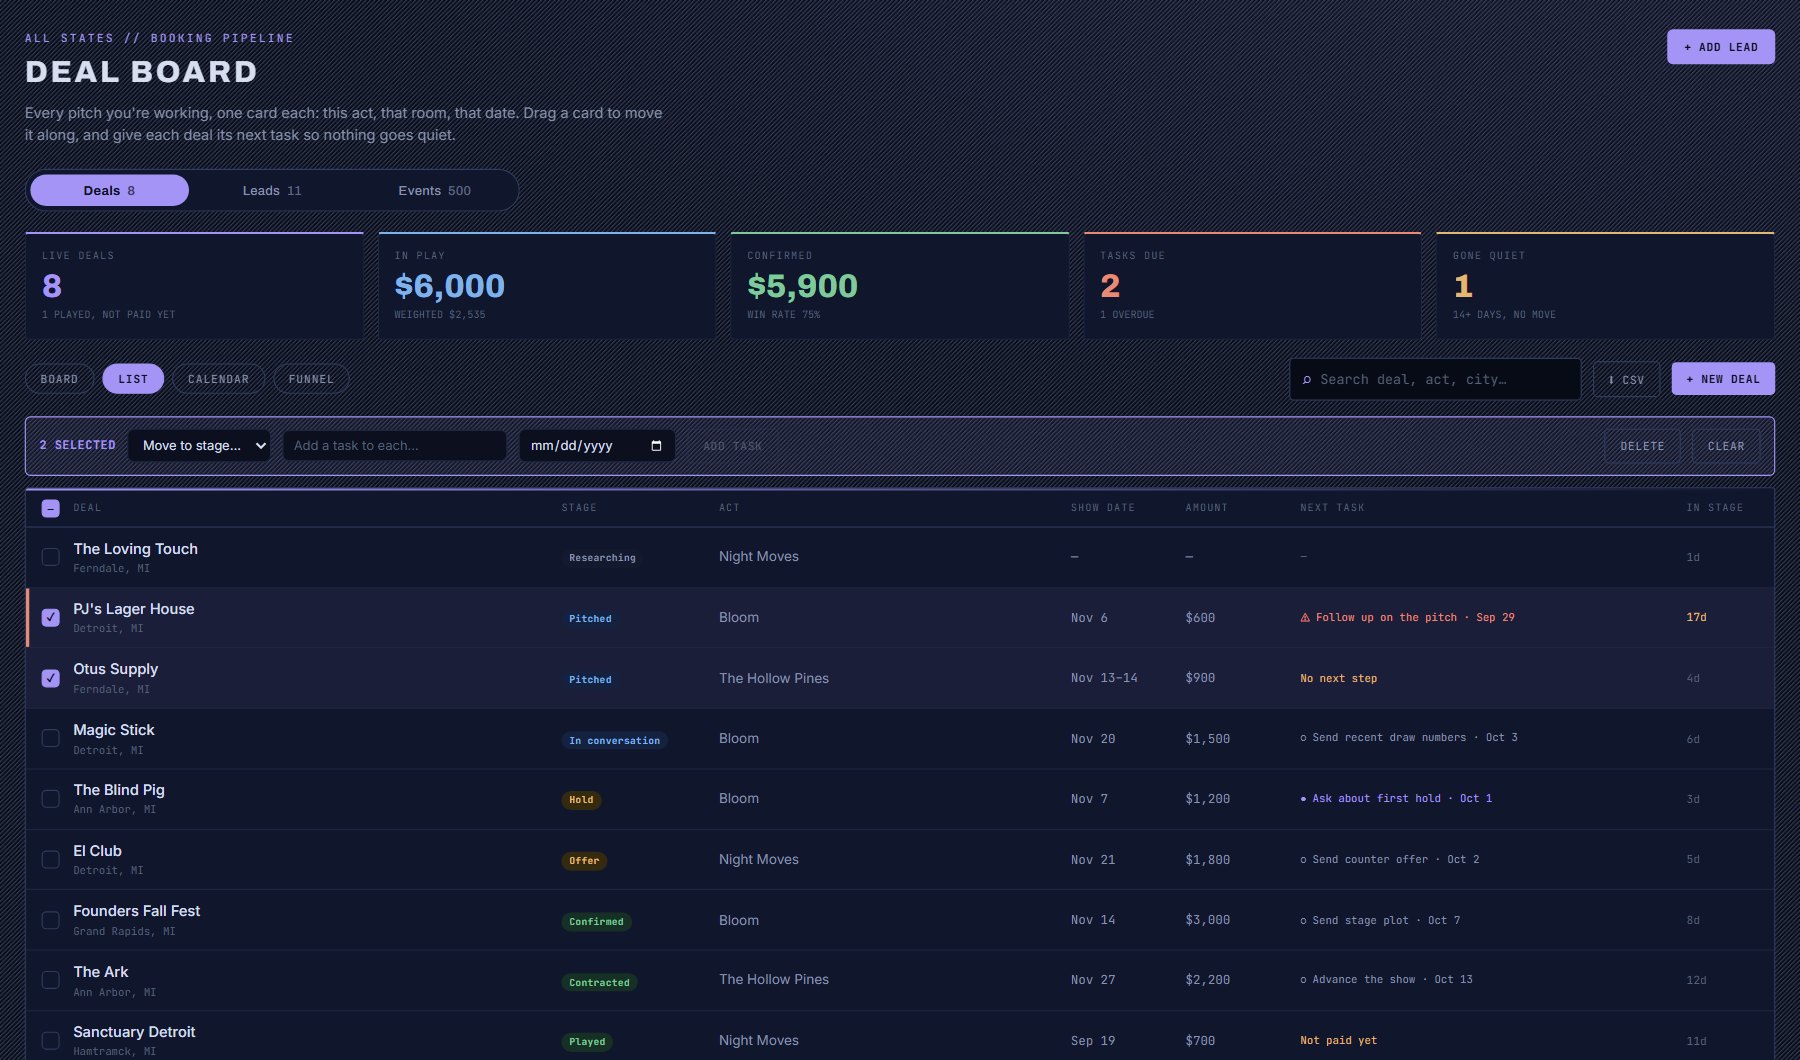Tick The Blind Pig checkbox
The image size is (1800, 1060).
pos(51,799)
